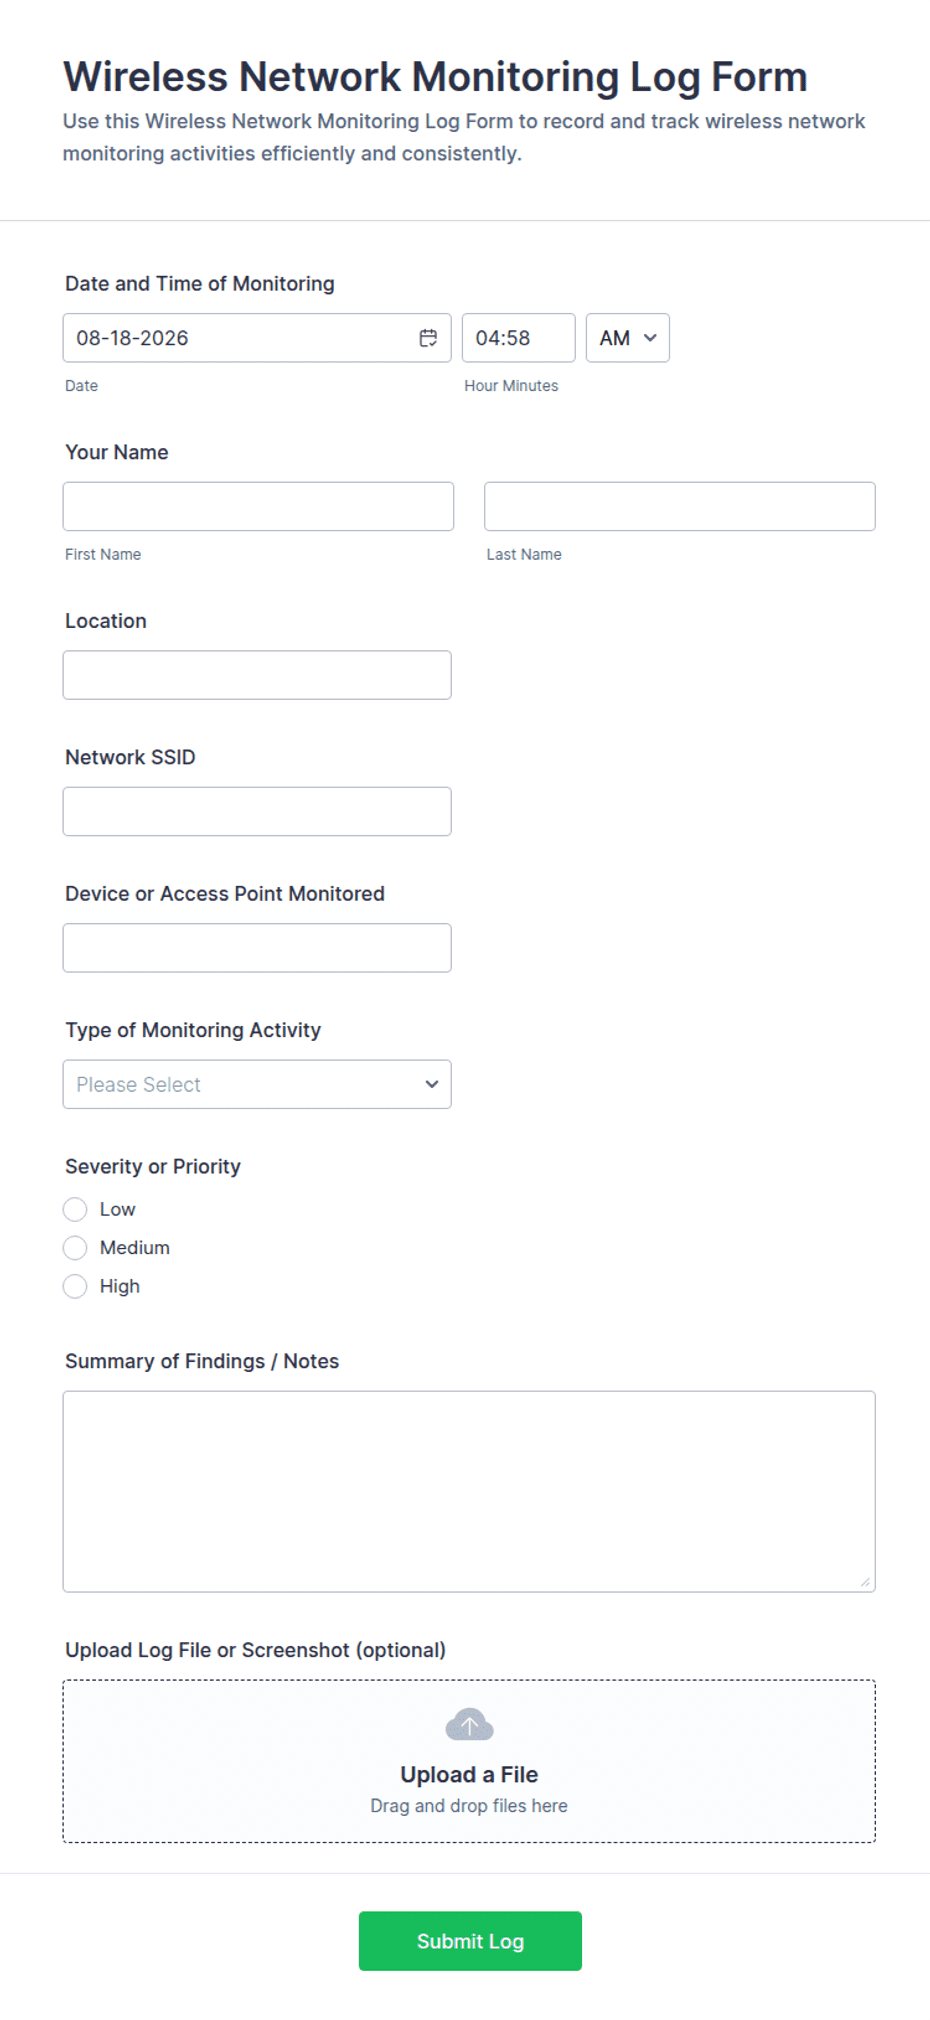Screen dimensions: 930x2020
Task: Open the AM/PM dropdown
Action: (x=628, y=338)
